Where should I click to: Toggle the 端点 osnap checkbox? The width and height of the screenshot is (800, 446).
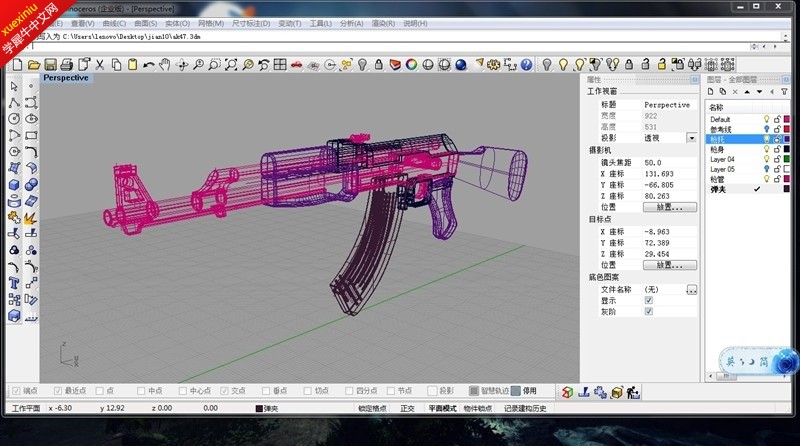click(x=16, y=391)
